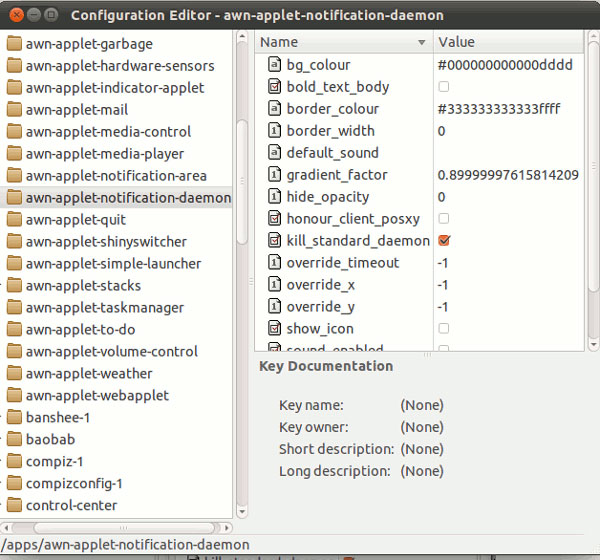Click the folder tree vertical scrollbar
The image size is (600, 560).
point(241,180)
